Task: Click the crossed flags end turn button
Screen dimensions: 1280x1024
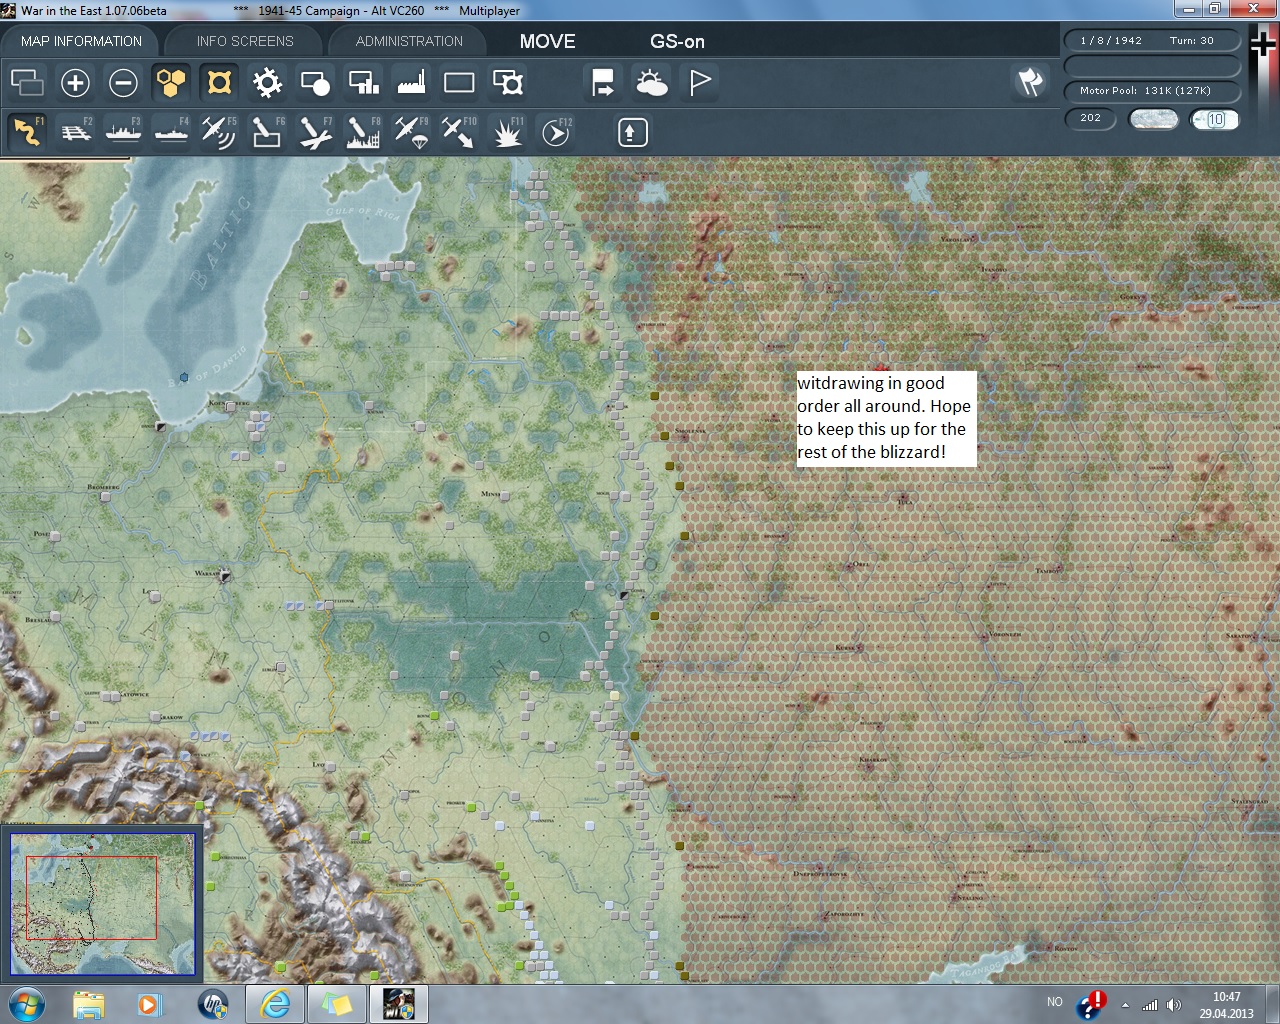Action: [1030, 82]
